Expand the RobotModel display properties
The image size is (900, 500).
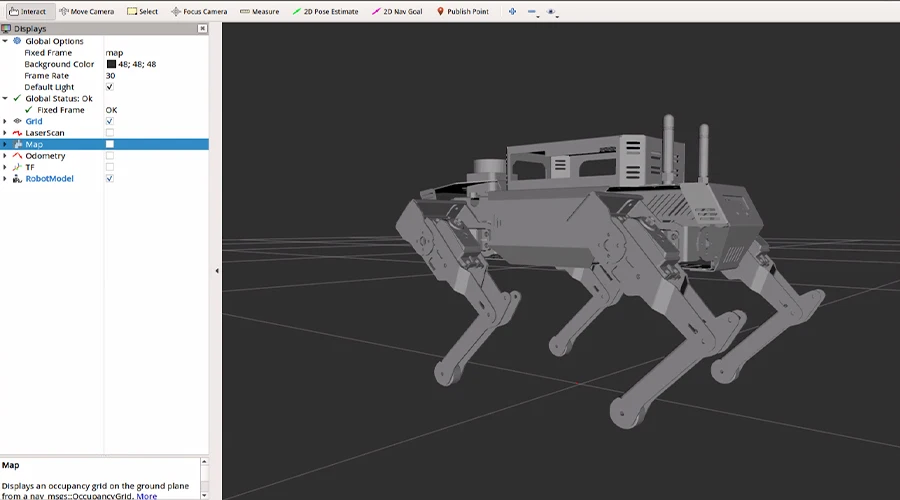(x=5, y=179)
